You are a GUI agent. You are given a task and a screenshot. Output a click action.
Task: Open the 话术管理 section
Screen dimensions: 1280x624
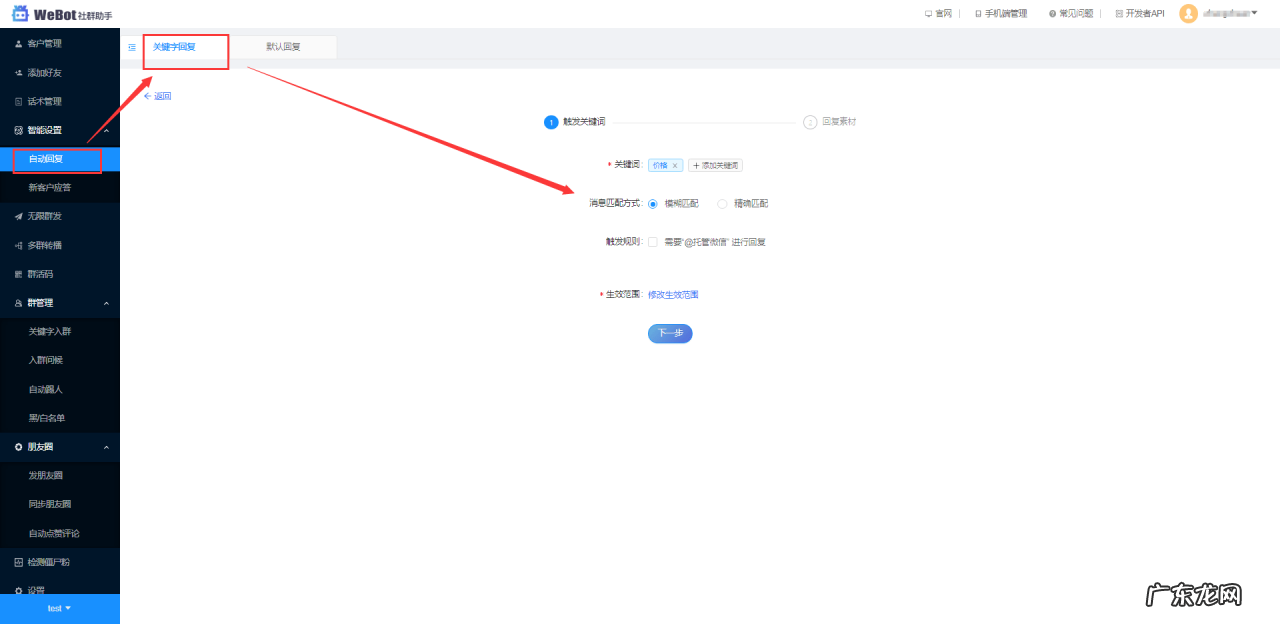[45, 100]
